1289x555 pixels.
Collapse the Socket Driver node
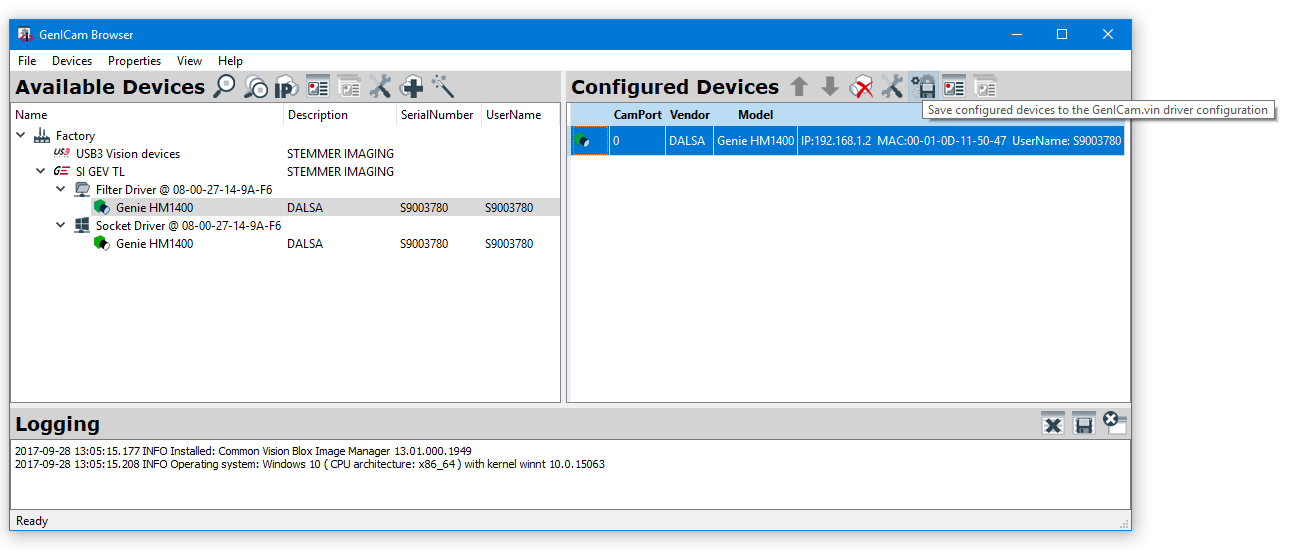pos(61,226)
